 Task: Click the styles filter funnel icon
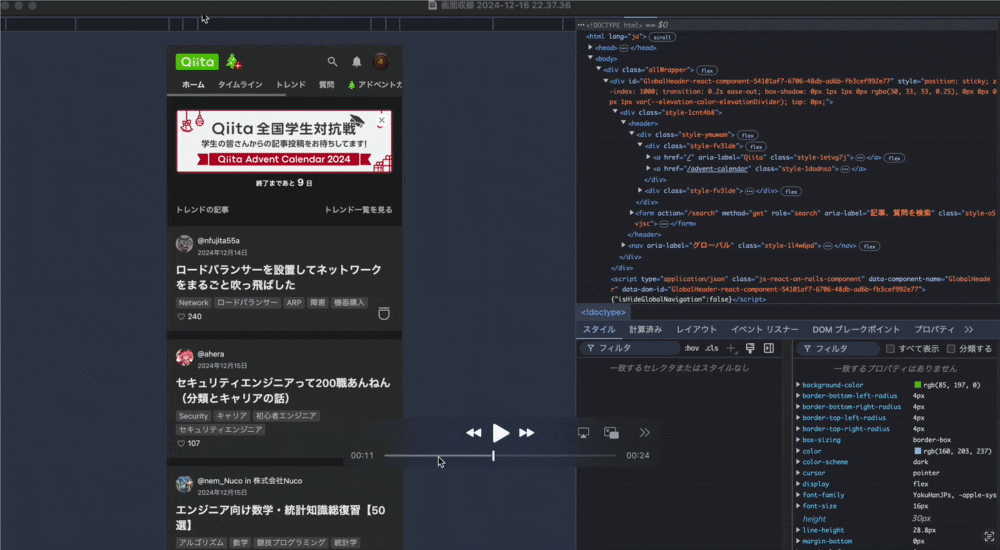[x=591, y=348]
